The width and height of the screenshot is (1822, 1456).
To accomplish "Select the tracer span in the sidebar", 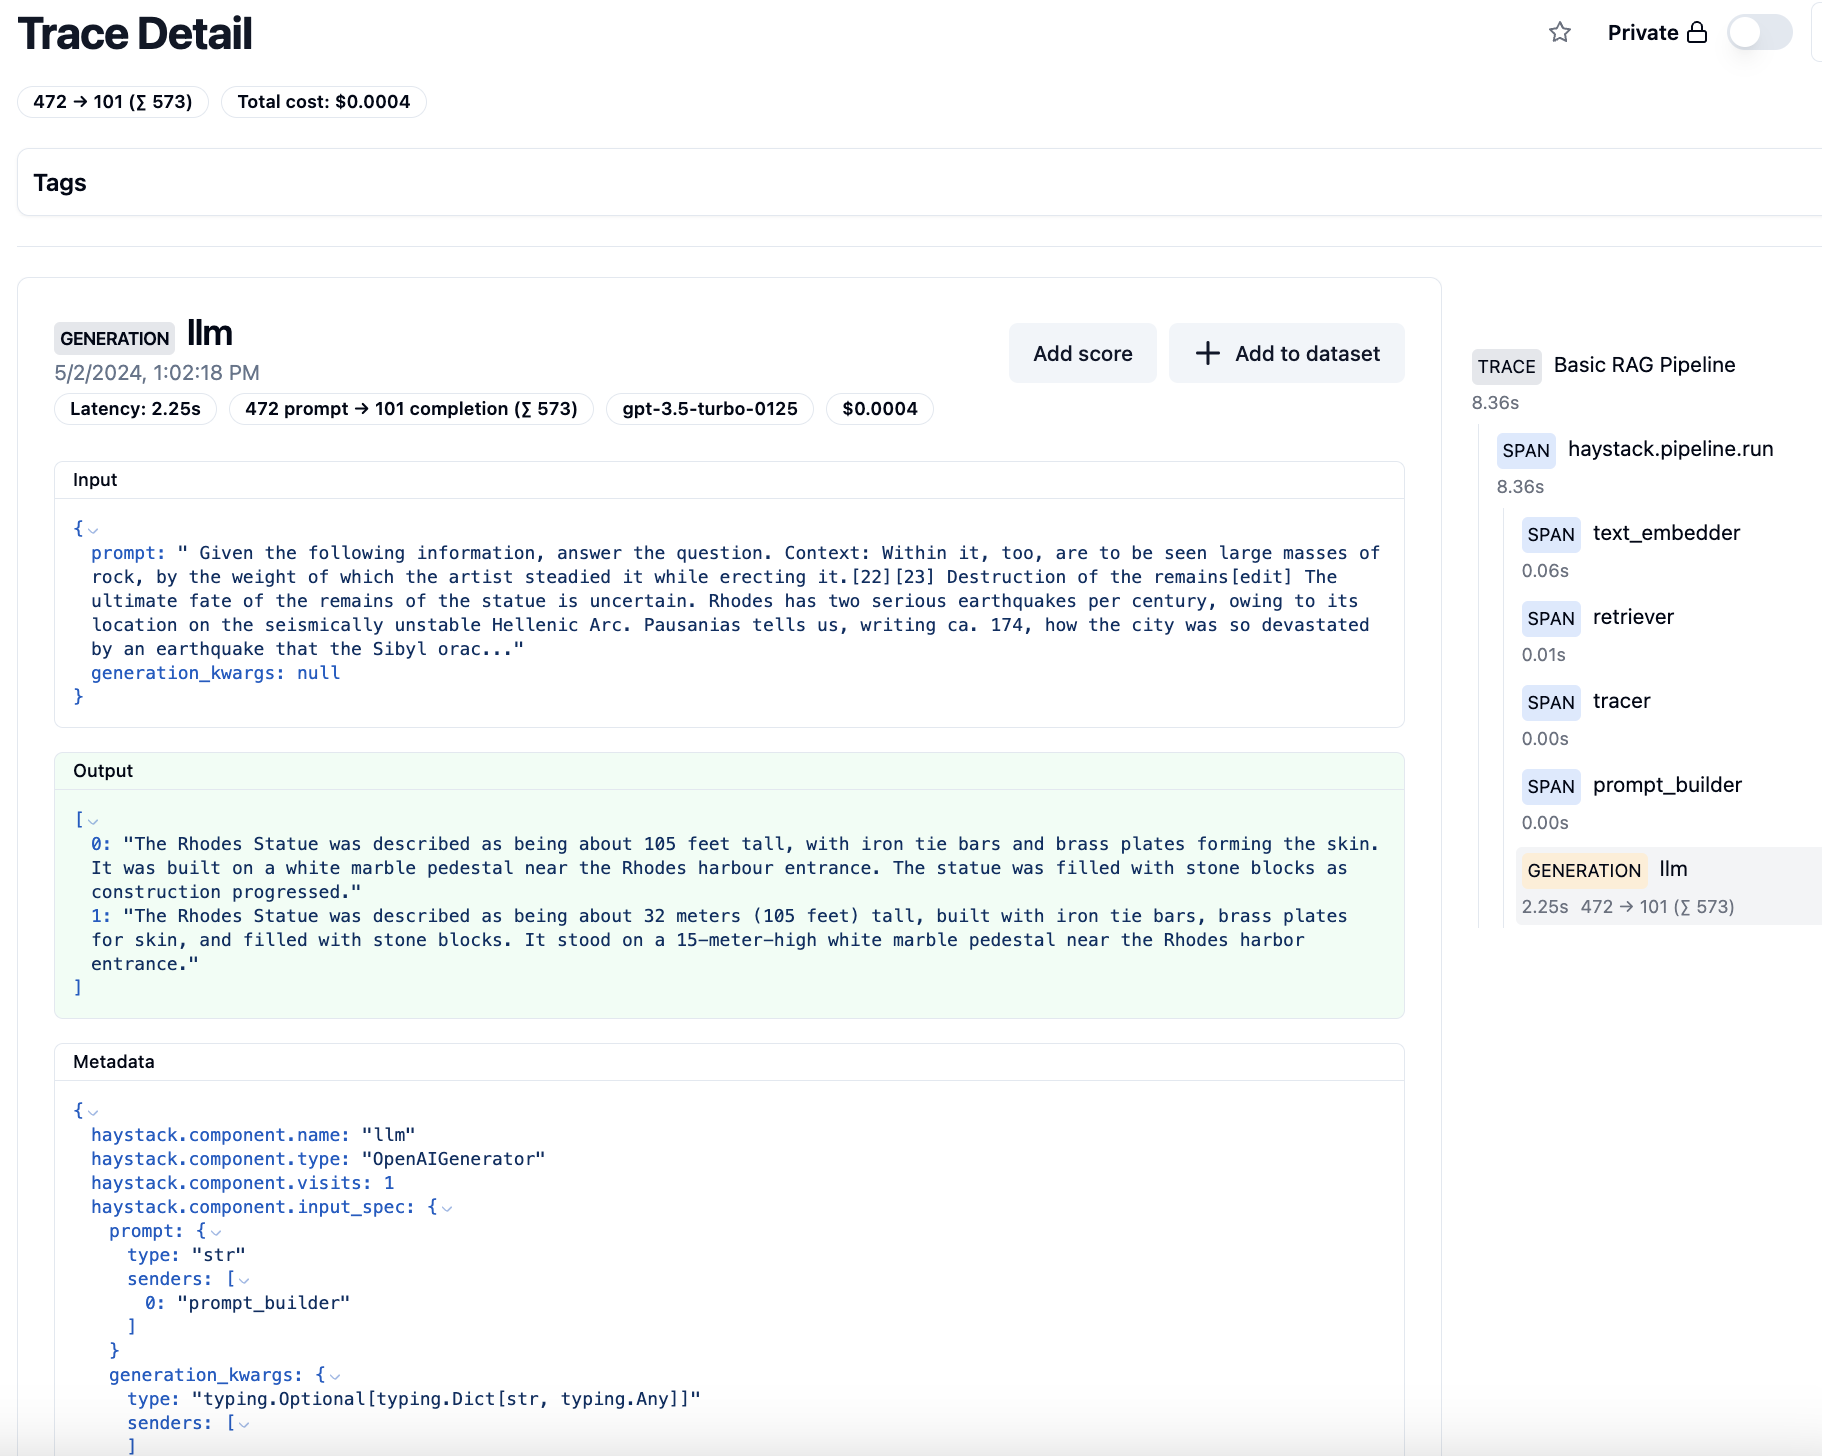I will click(1621, 701).
